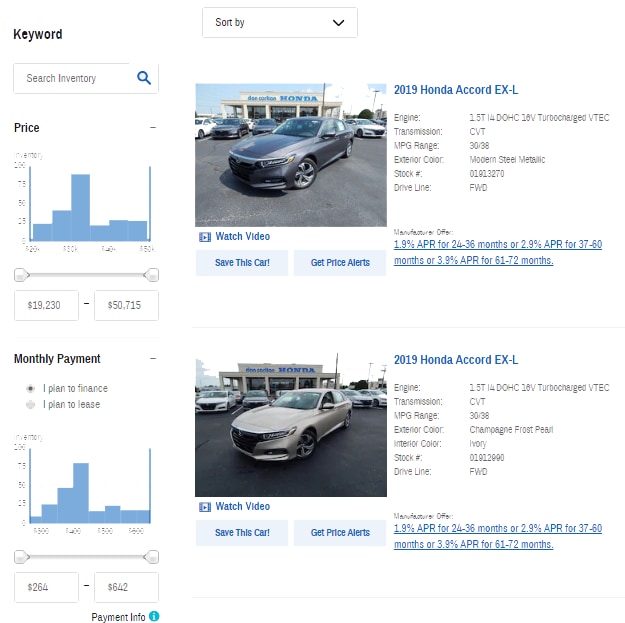Click the maximum price field $50,715
This screenshot has width=625, height=623.
tap(126, 305)
